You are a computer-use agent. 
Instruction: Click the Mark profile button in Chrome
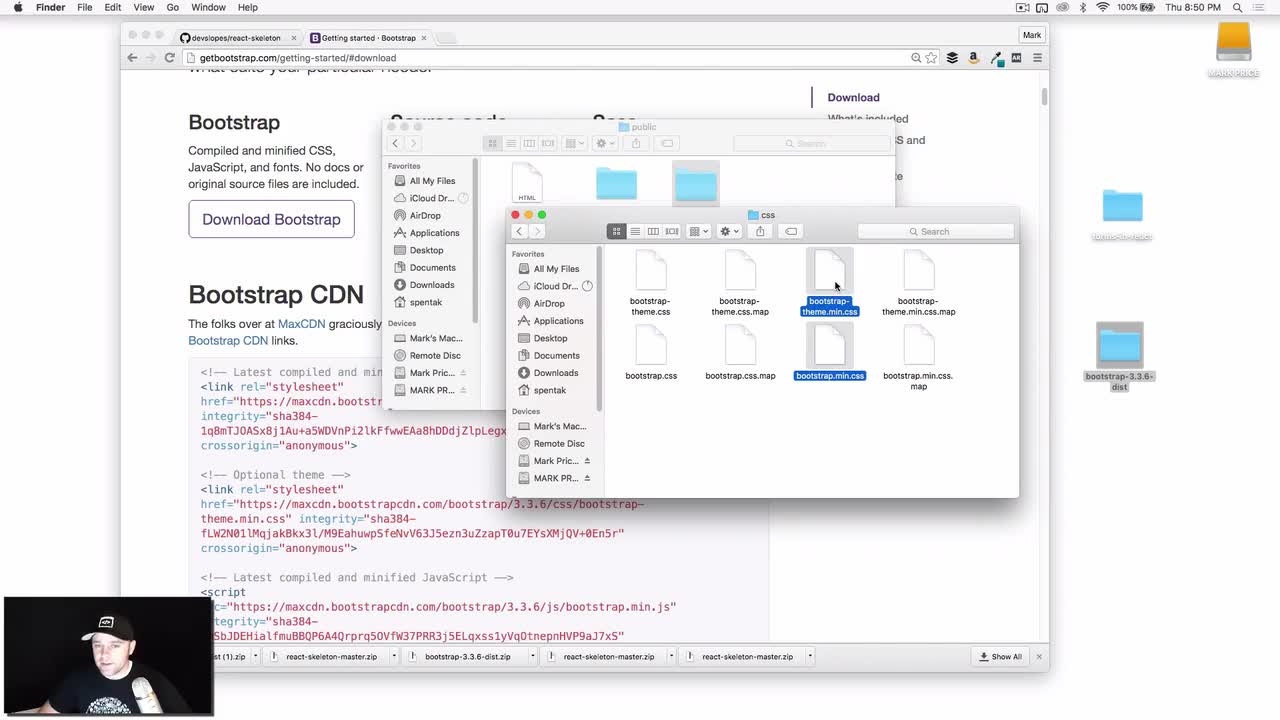tap(1032, 35)
